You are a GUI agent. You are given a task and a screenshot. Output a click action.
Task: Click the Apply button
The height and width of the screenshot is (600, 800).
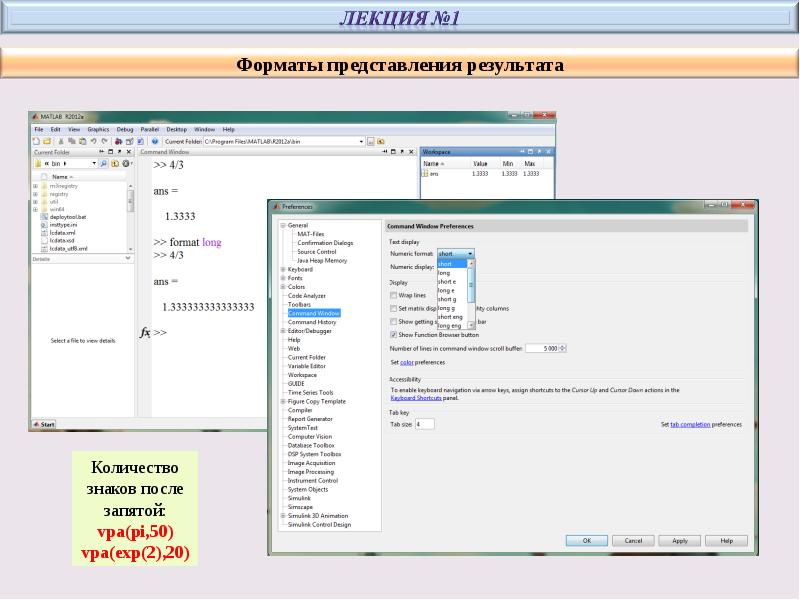[x=680, y=540]
